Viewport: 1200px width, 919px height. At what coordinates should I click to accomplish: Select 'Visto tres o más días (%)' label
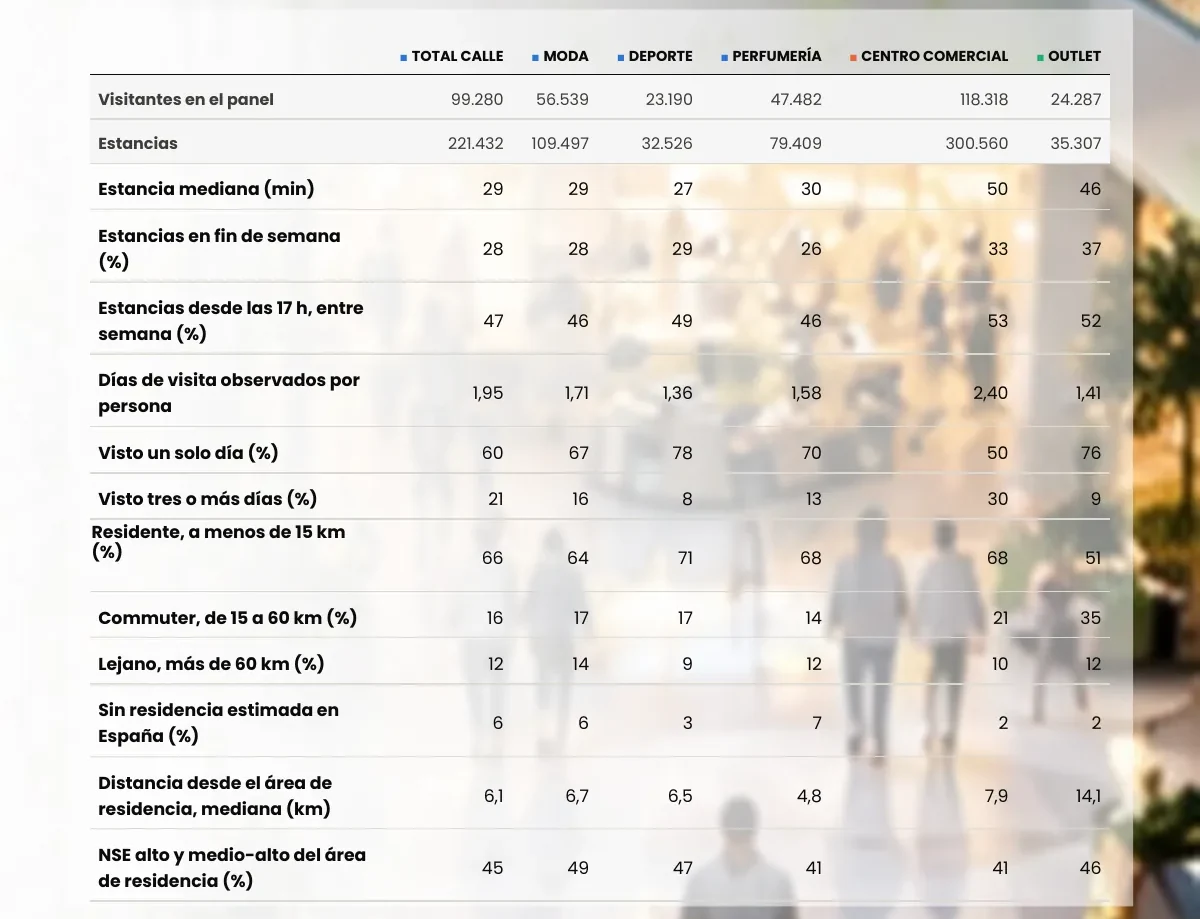(x=207, y=498)
